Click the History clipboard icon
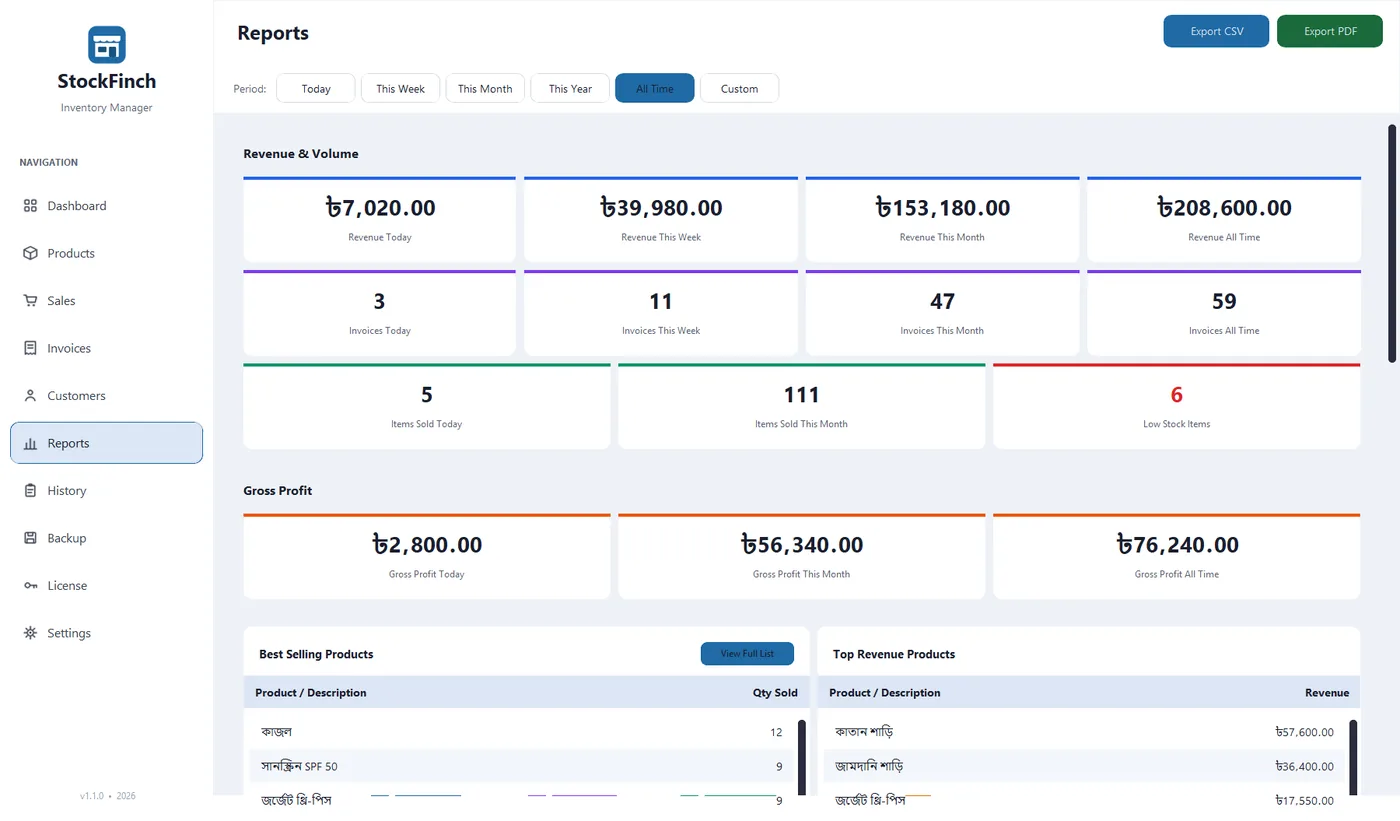Screen dimensions: 1400x821 coord(30,491)
